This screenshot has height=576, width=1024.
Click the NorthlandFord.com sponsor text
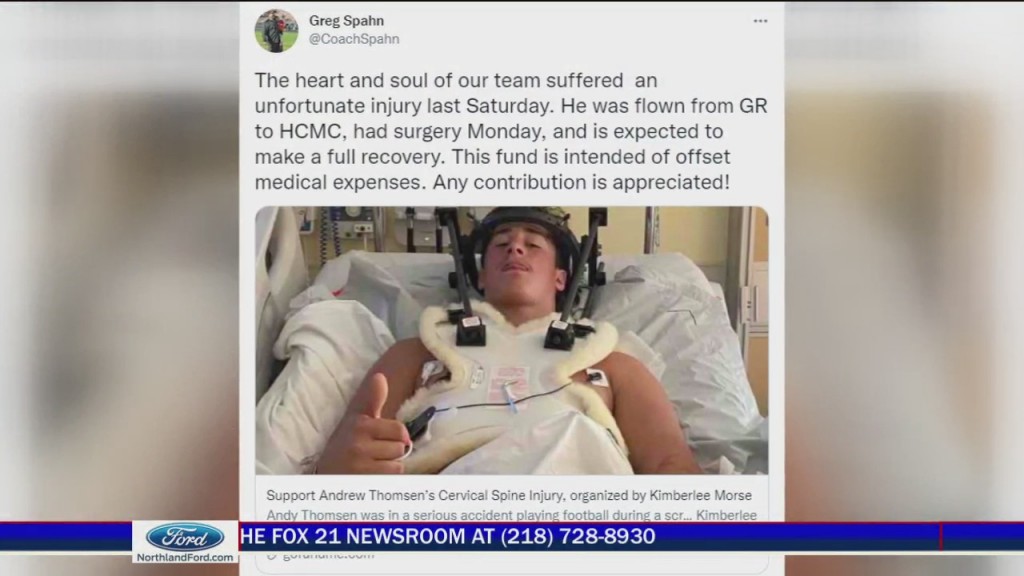(185, 557)
